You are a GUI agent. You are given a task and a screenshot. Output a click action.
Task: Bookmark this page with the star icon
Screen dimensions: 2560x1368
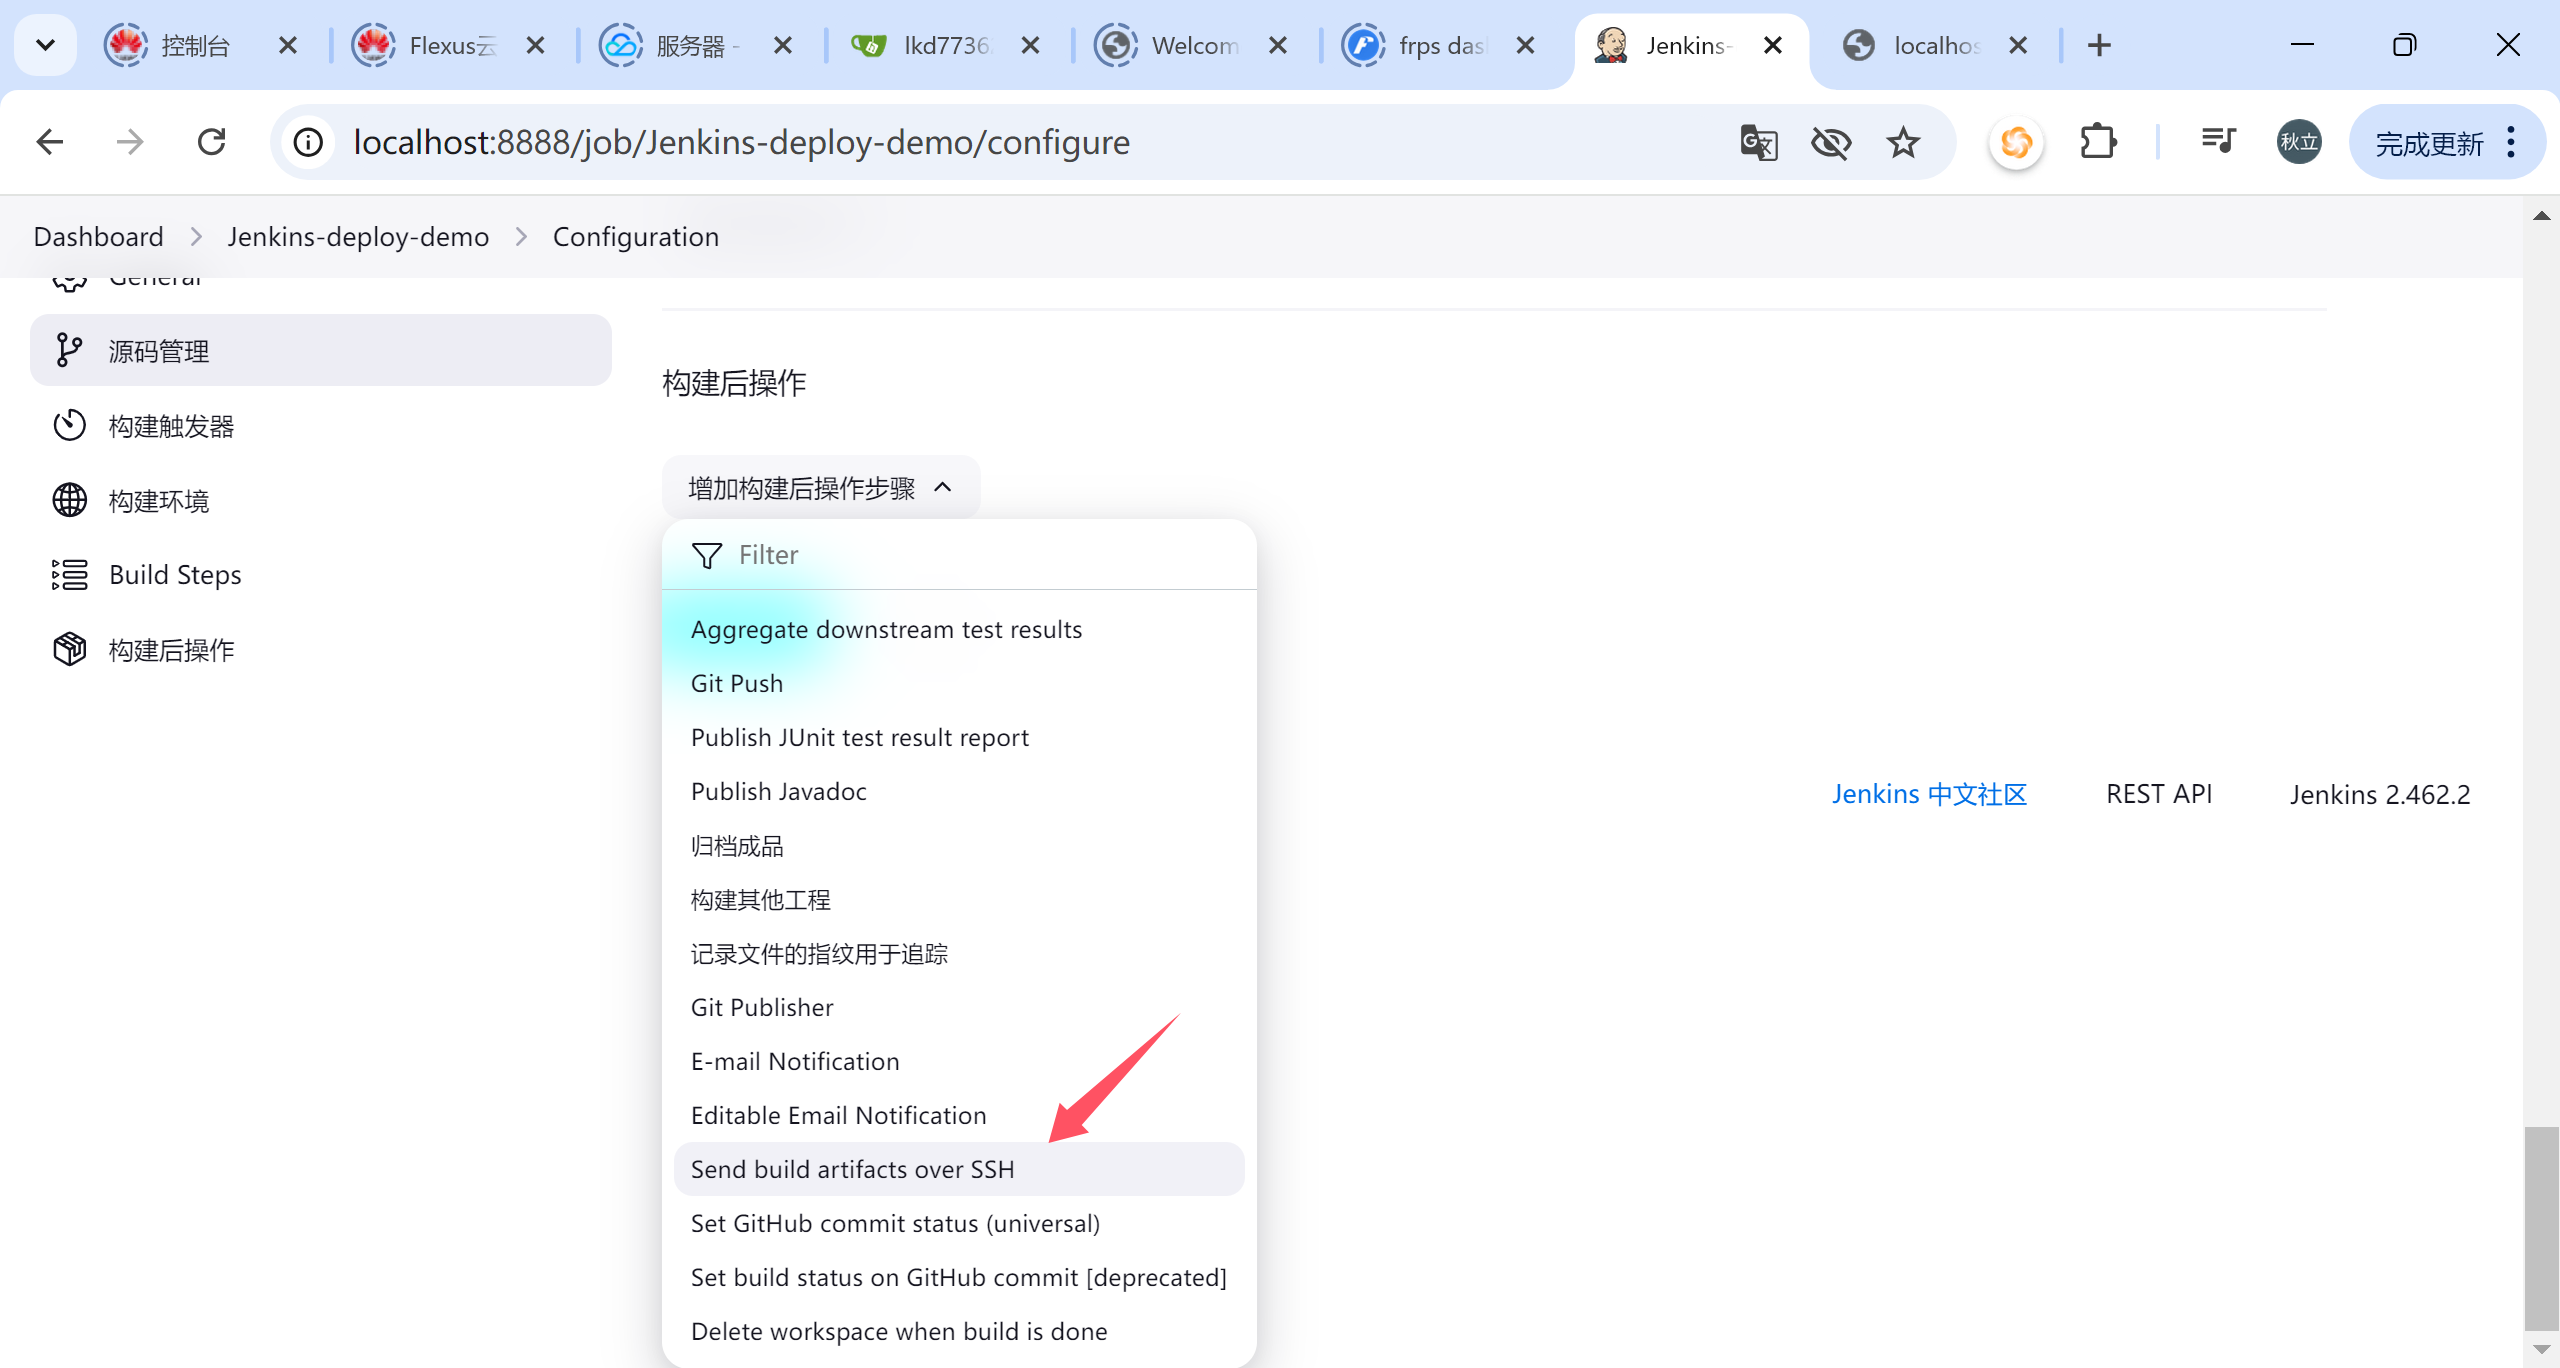[x=1902, y=143]
